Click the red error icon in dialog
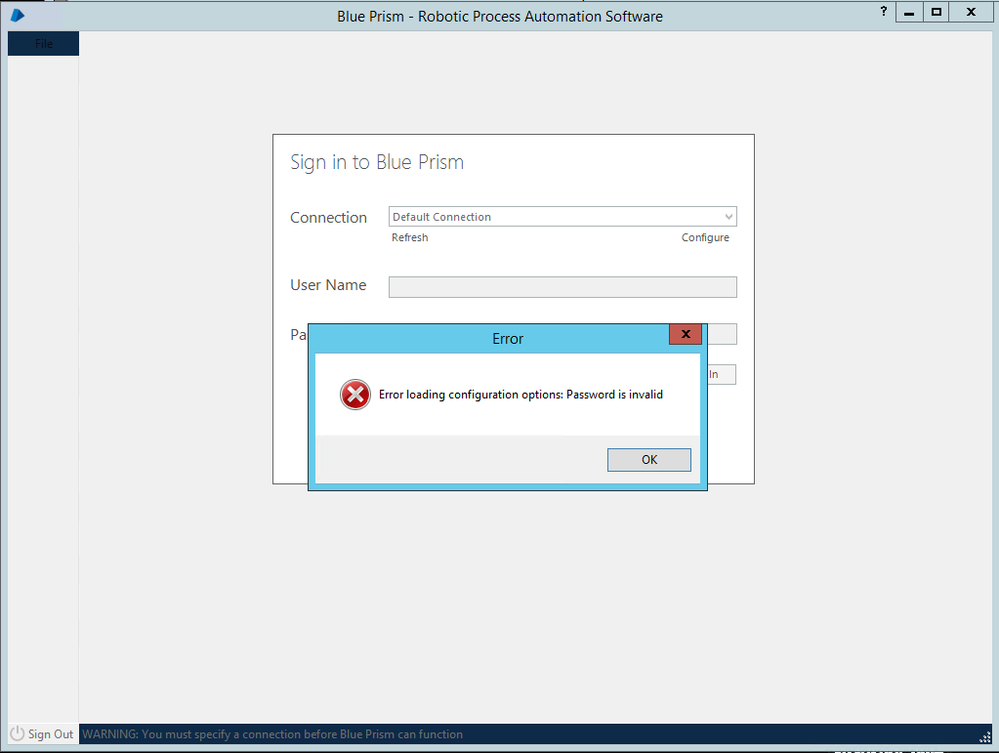This screenshot has height=753, width=999. point(355,395)
